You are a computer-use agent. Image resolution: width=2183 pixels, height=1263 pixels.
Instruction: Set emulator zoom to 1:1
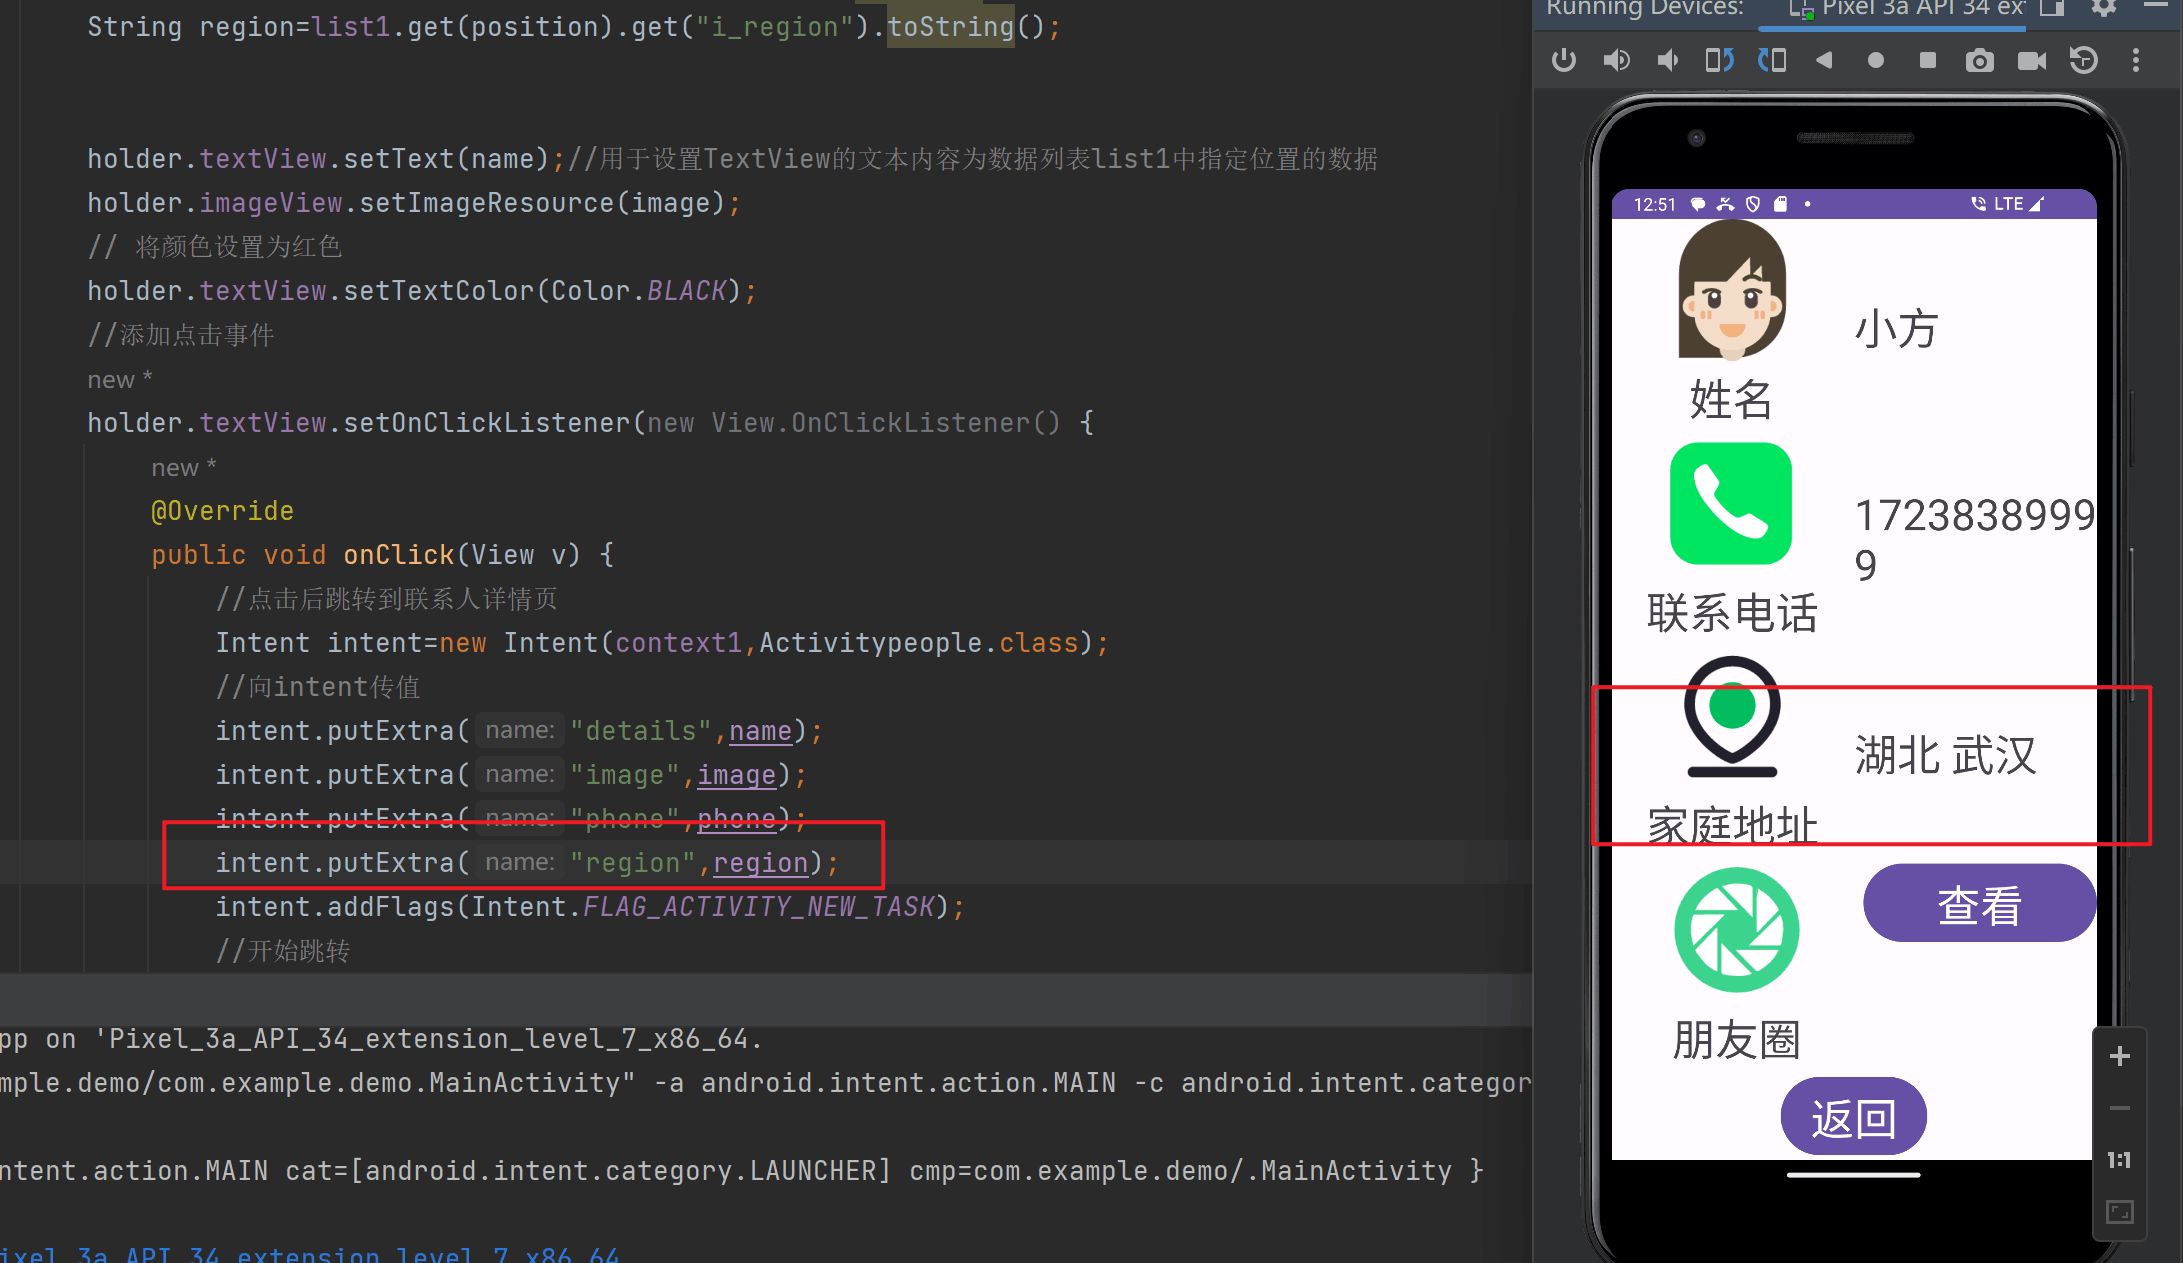[2119, 1160]
